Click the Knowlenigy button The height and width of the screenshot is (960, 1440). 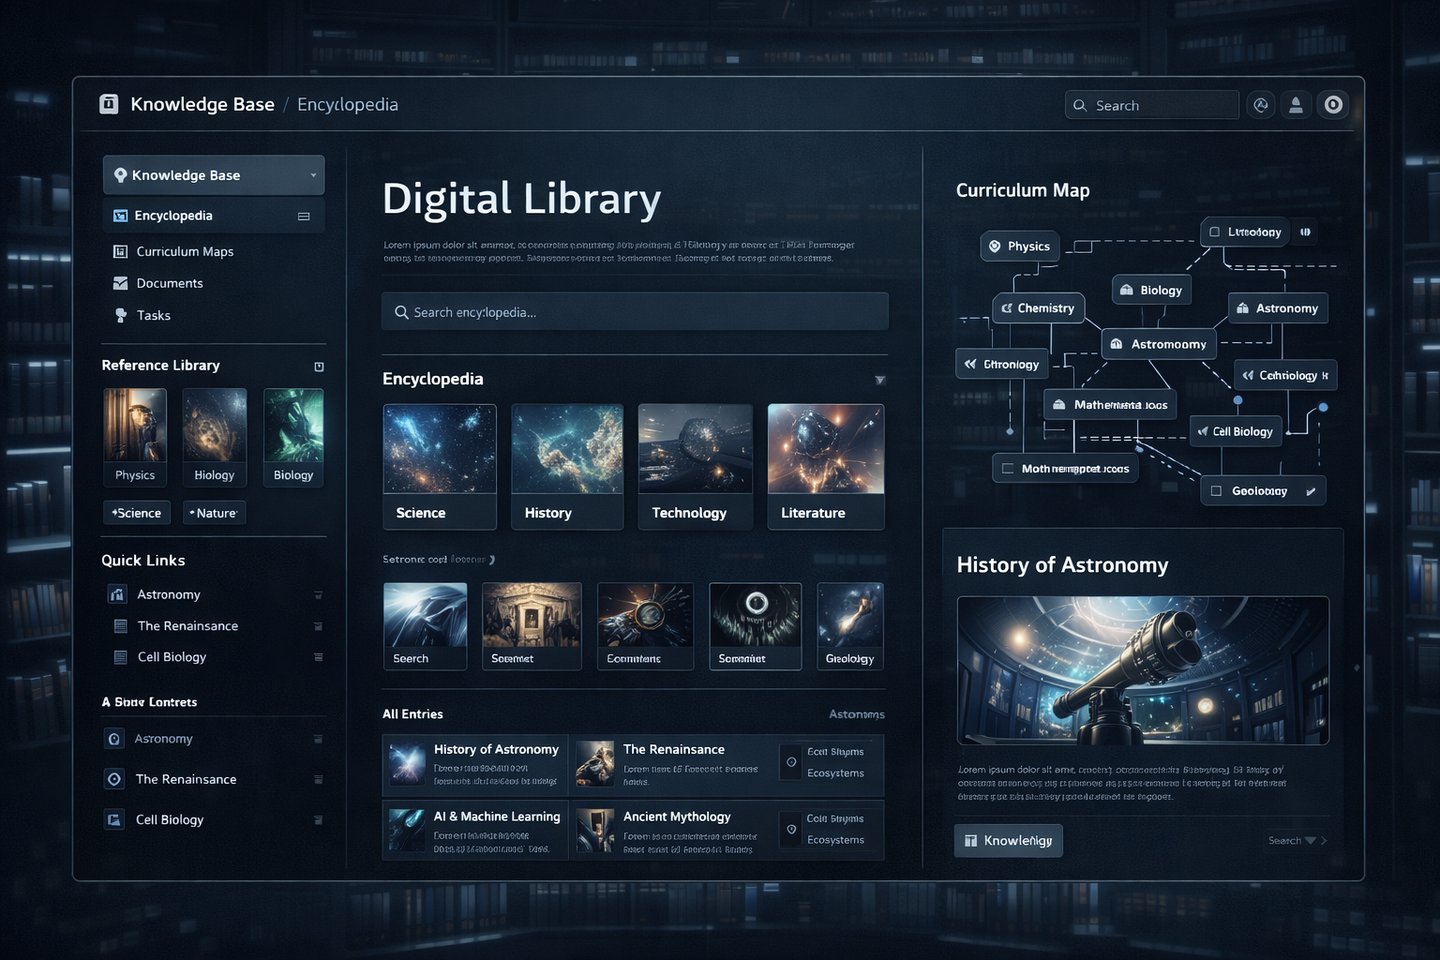click(1008, 841)
